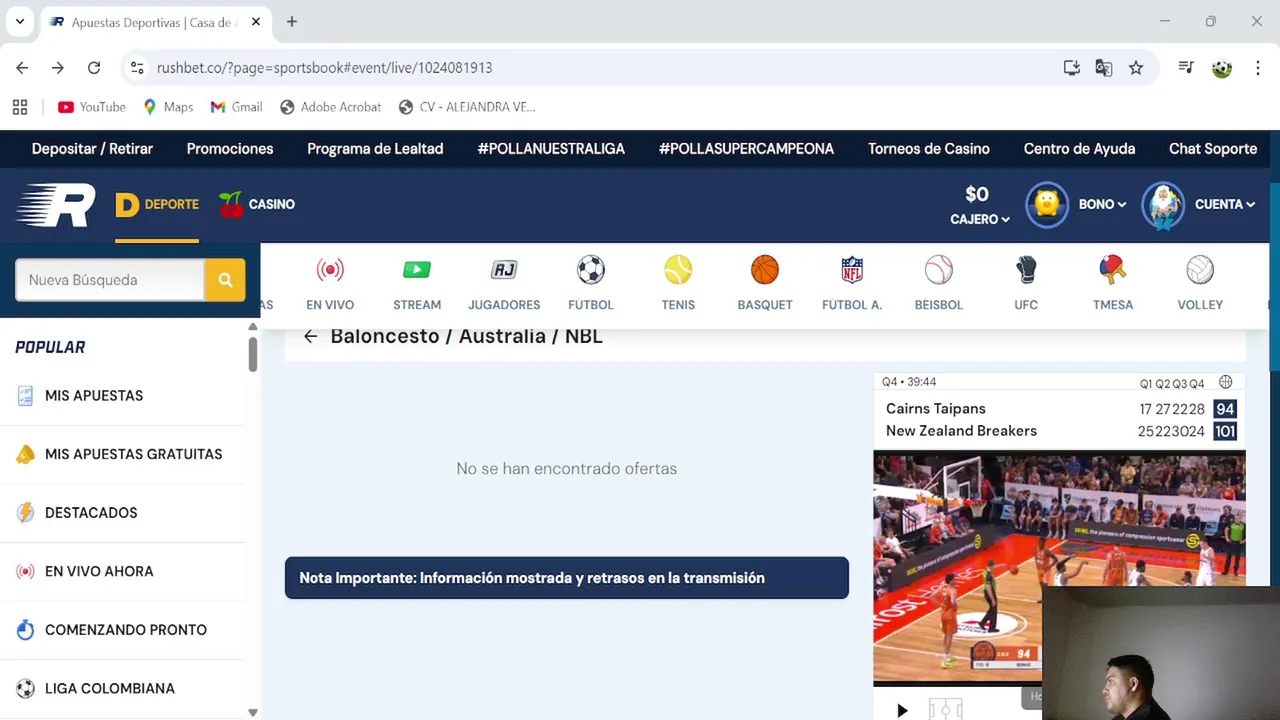Viewport: 1280px width, 720px height.
Task: Expand the CUENTA account dropdown
Action: click(1225, 204)
